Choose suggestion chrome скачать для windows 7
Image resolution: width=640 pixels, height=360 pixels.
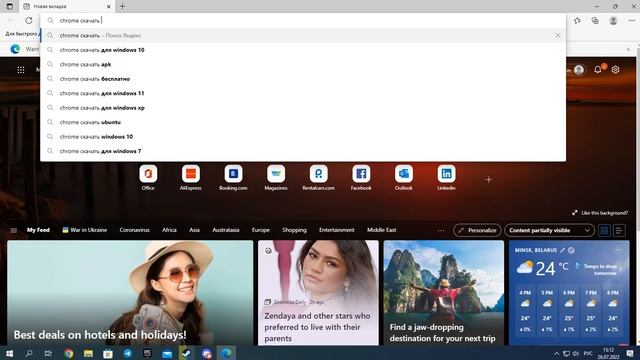(303, 151)
